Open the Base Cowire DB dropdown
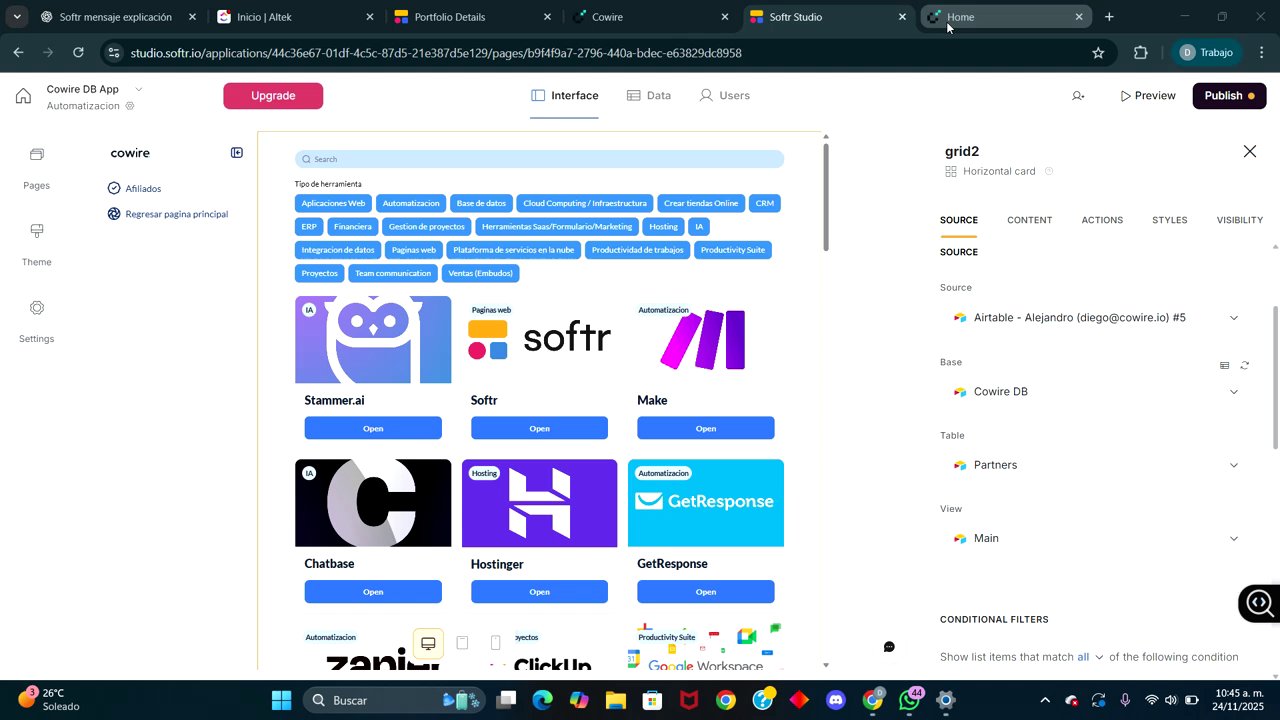1280x720 pixels. tap(1095, 392)
